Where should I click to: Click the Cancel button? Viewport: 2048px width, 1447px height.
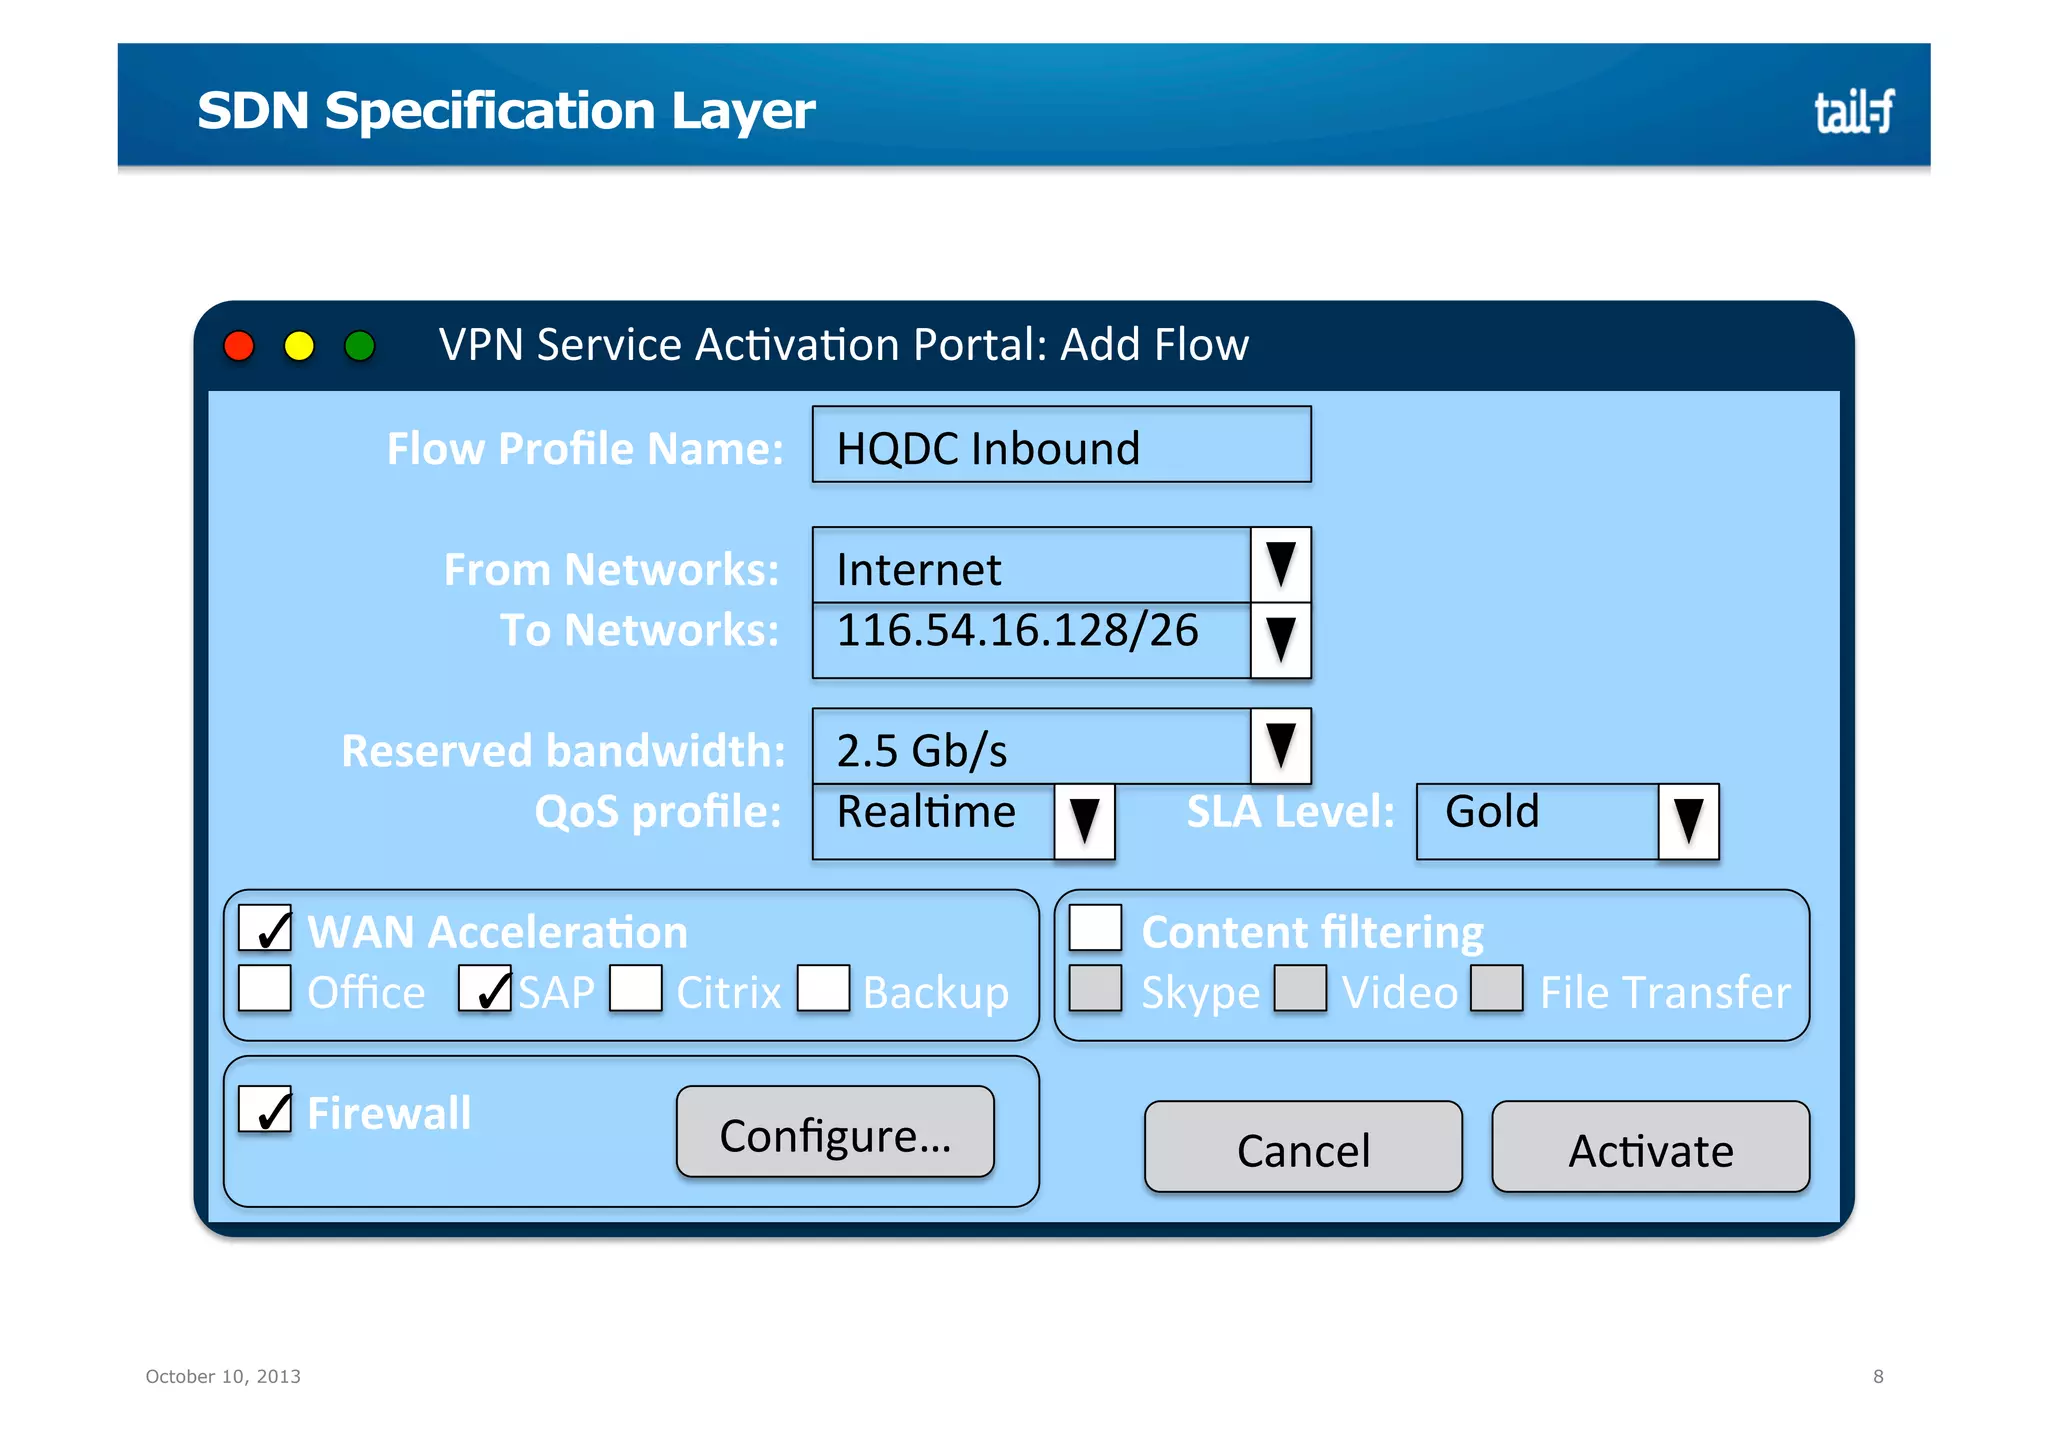pyautogui.click(x=1303, y=1147)
